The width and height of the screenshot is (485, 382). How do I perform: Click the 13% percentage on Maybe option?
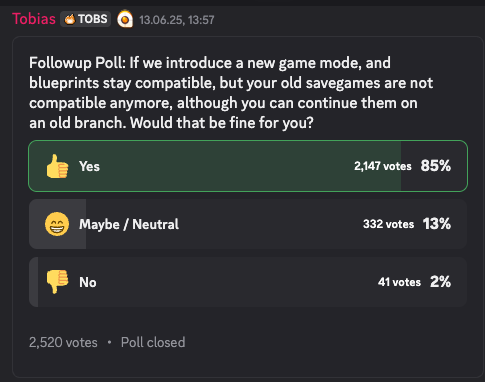[437, 224]
